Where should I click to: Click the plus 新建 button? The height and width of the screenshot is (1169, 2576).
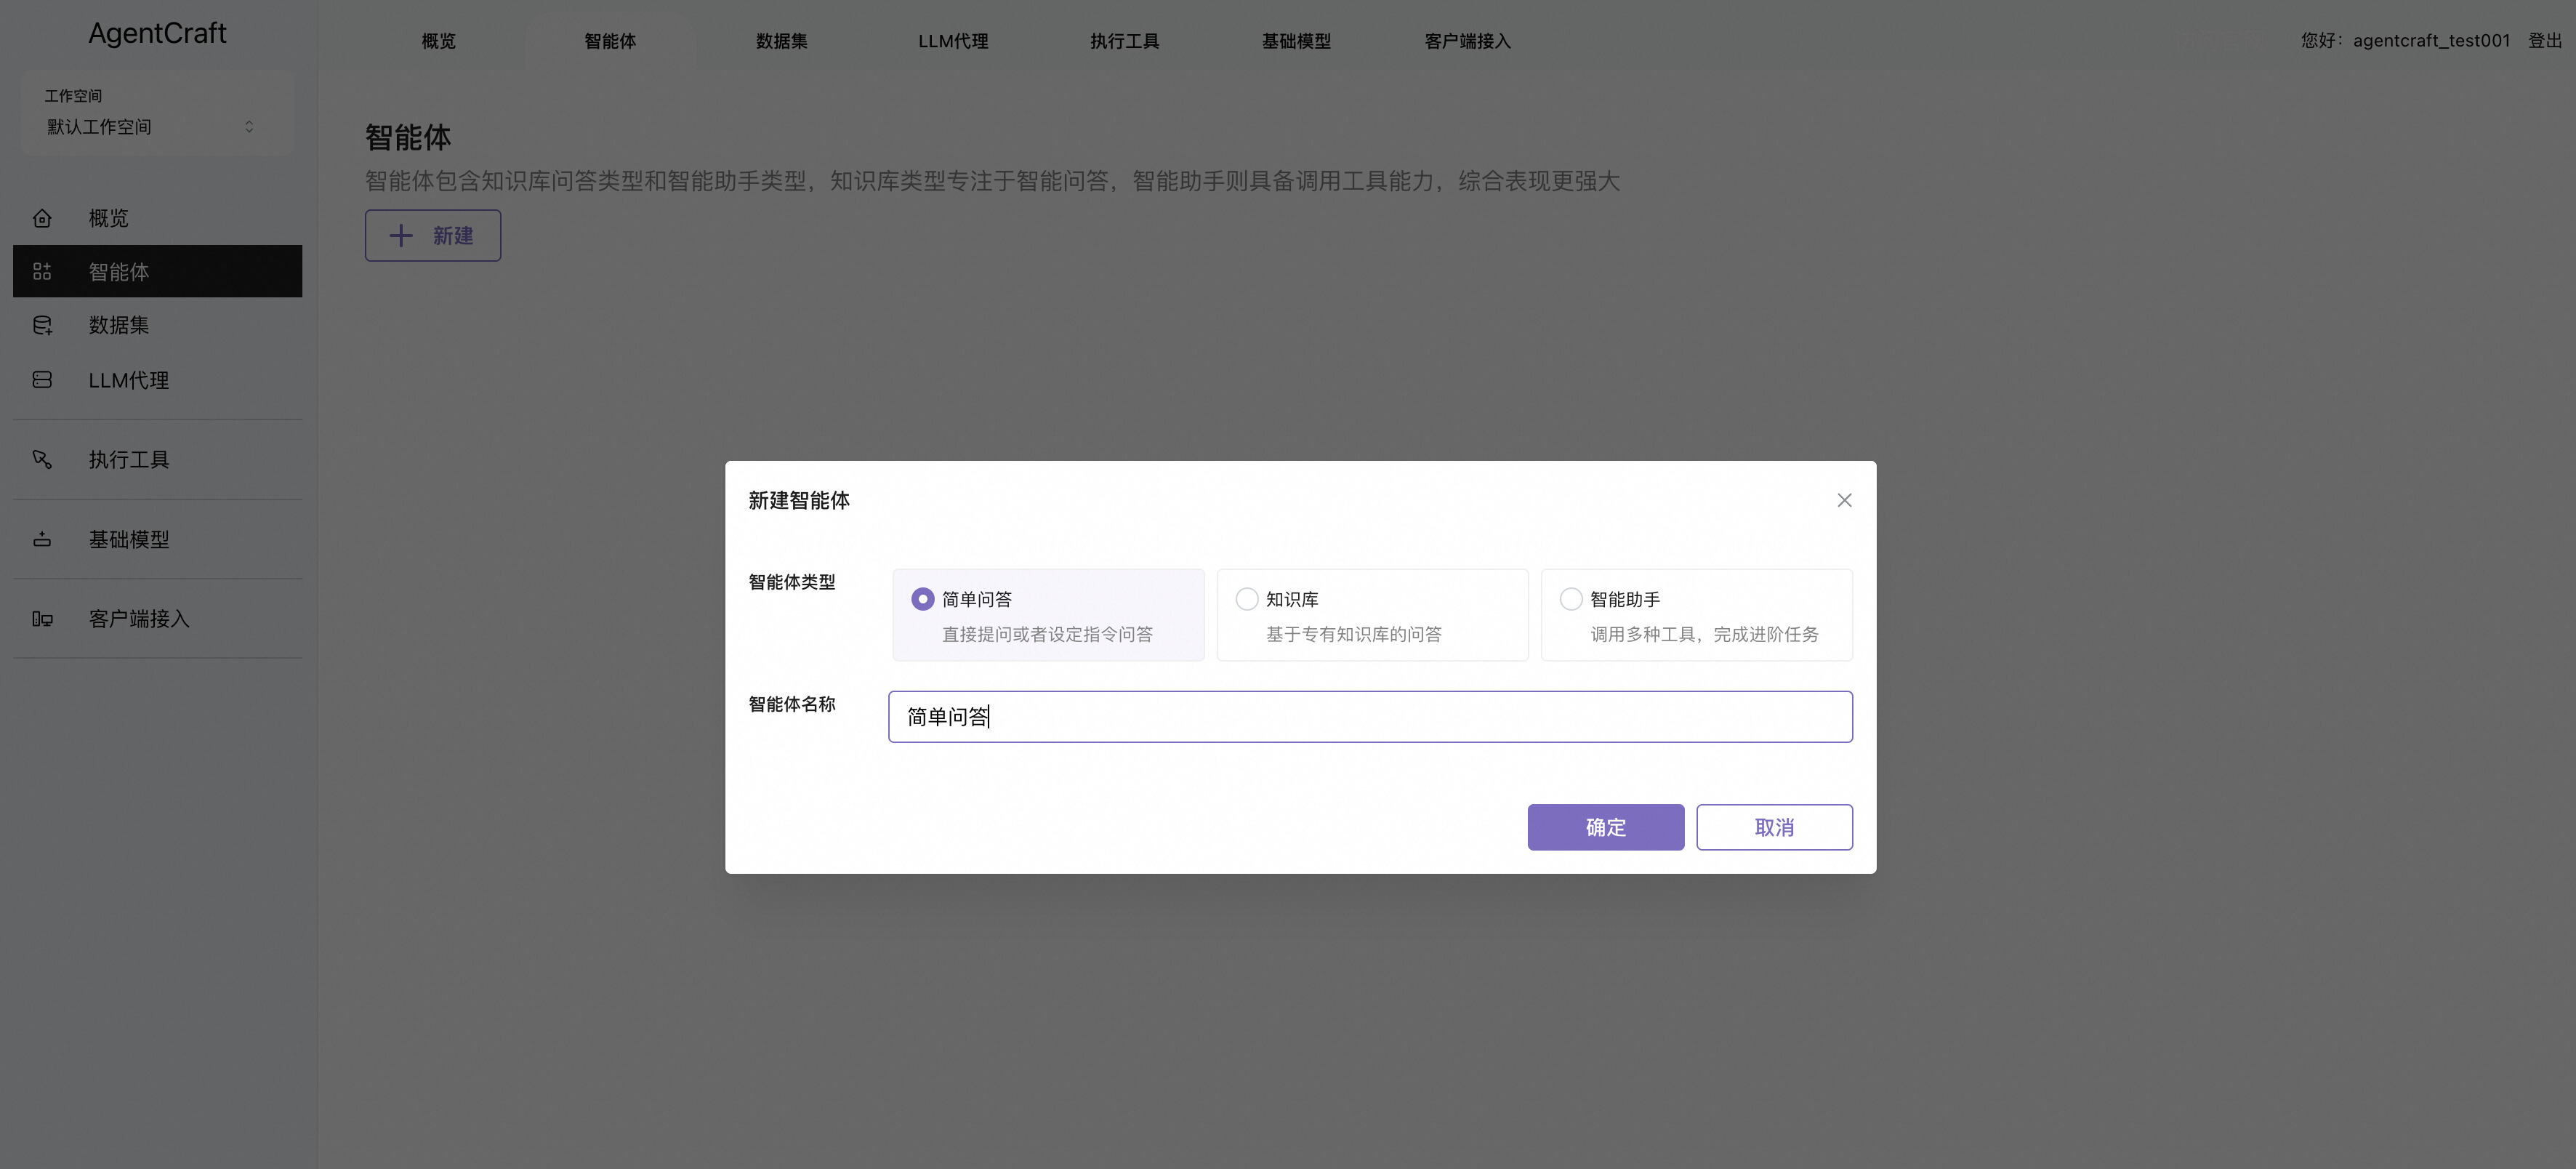[432, 236]
